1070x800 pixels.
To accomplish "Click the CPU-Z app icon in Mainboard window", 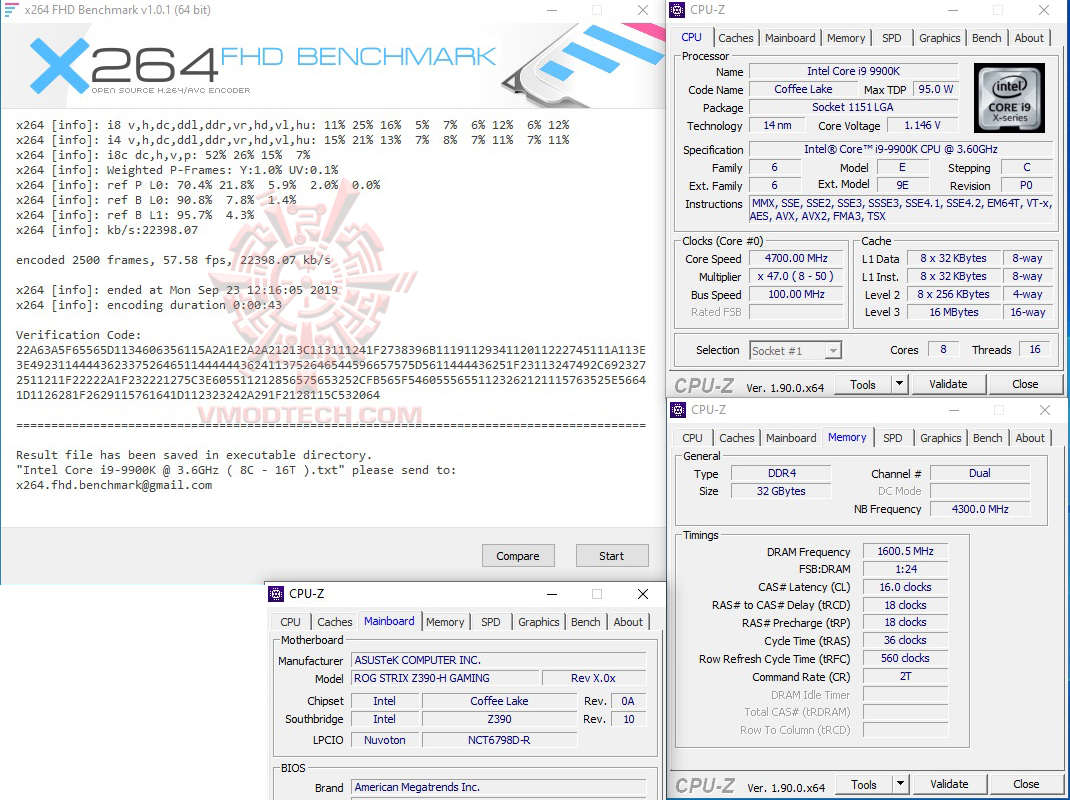I will coord(276,594).
